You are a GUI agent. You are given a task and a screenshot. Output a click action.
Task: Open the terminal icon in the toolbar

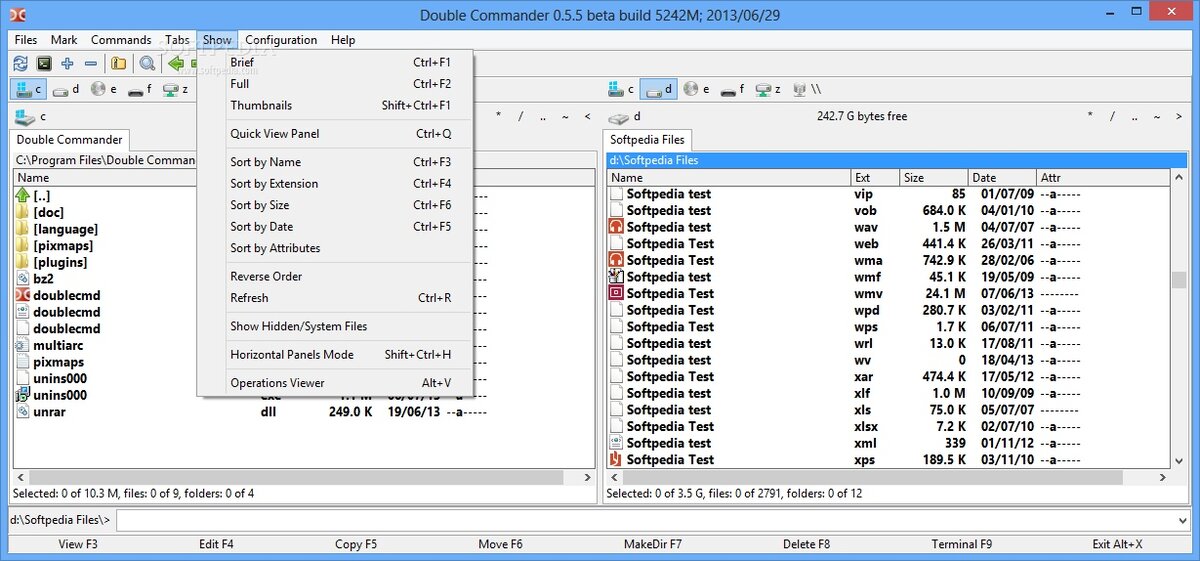[44, 63]
